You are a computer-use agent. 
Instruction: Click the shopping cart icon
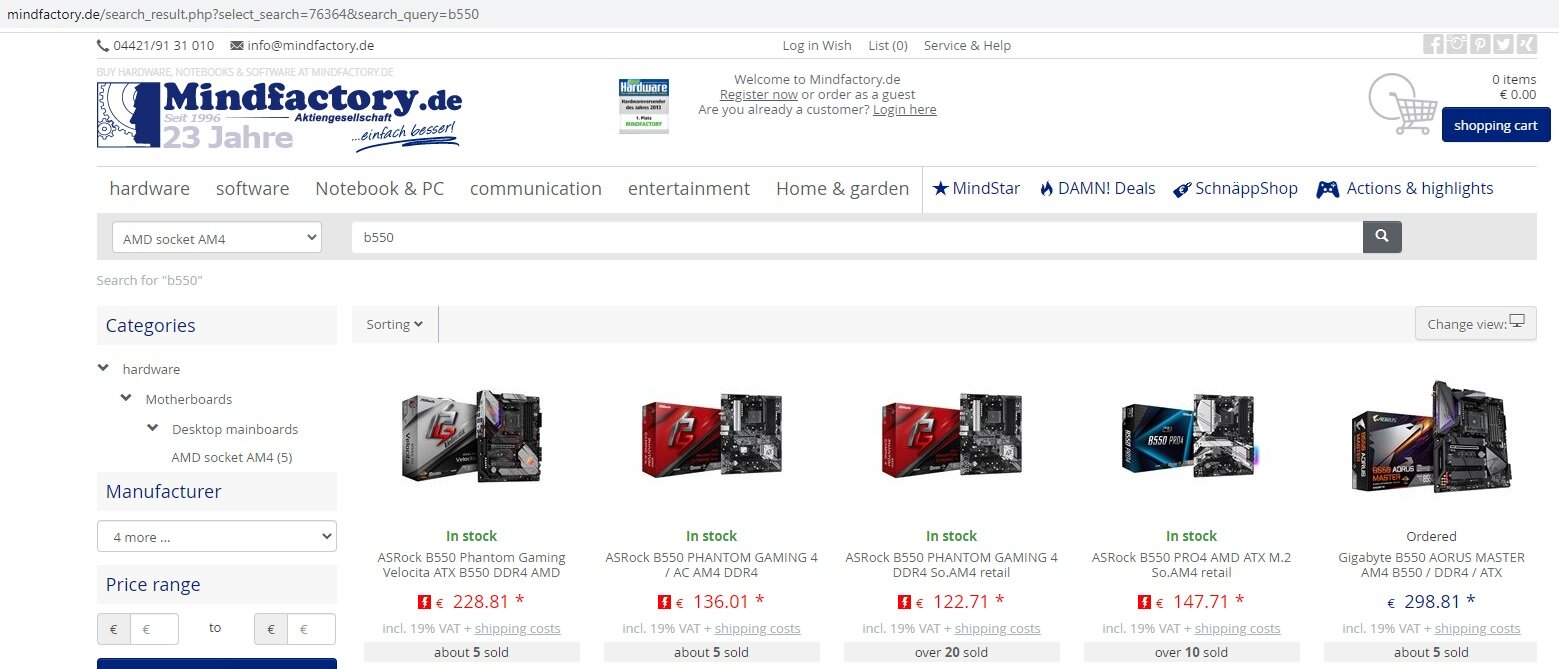(x=1402, y=104)
